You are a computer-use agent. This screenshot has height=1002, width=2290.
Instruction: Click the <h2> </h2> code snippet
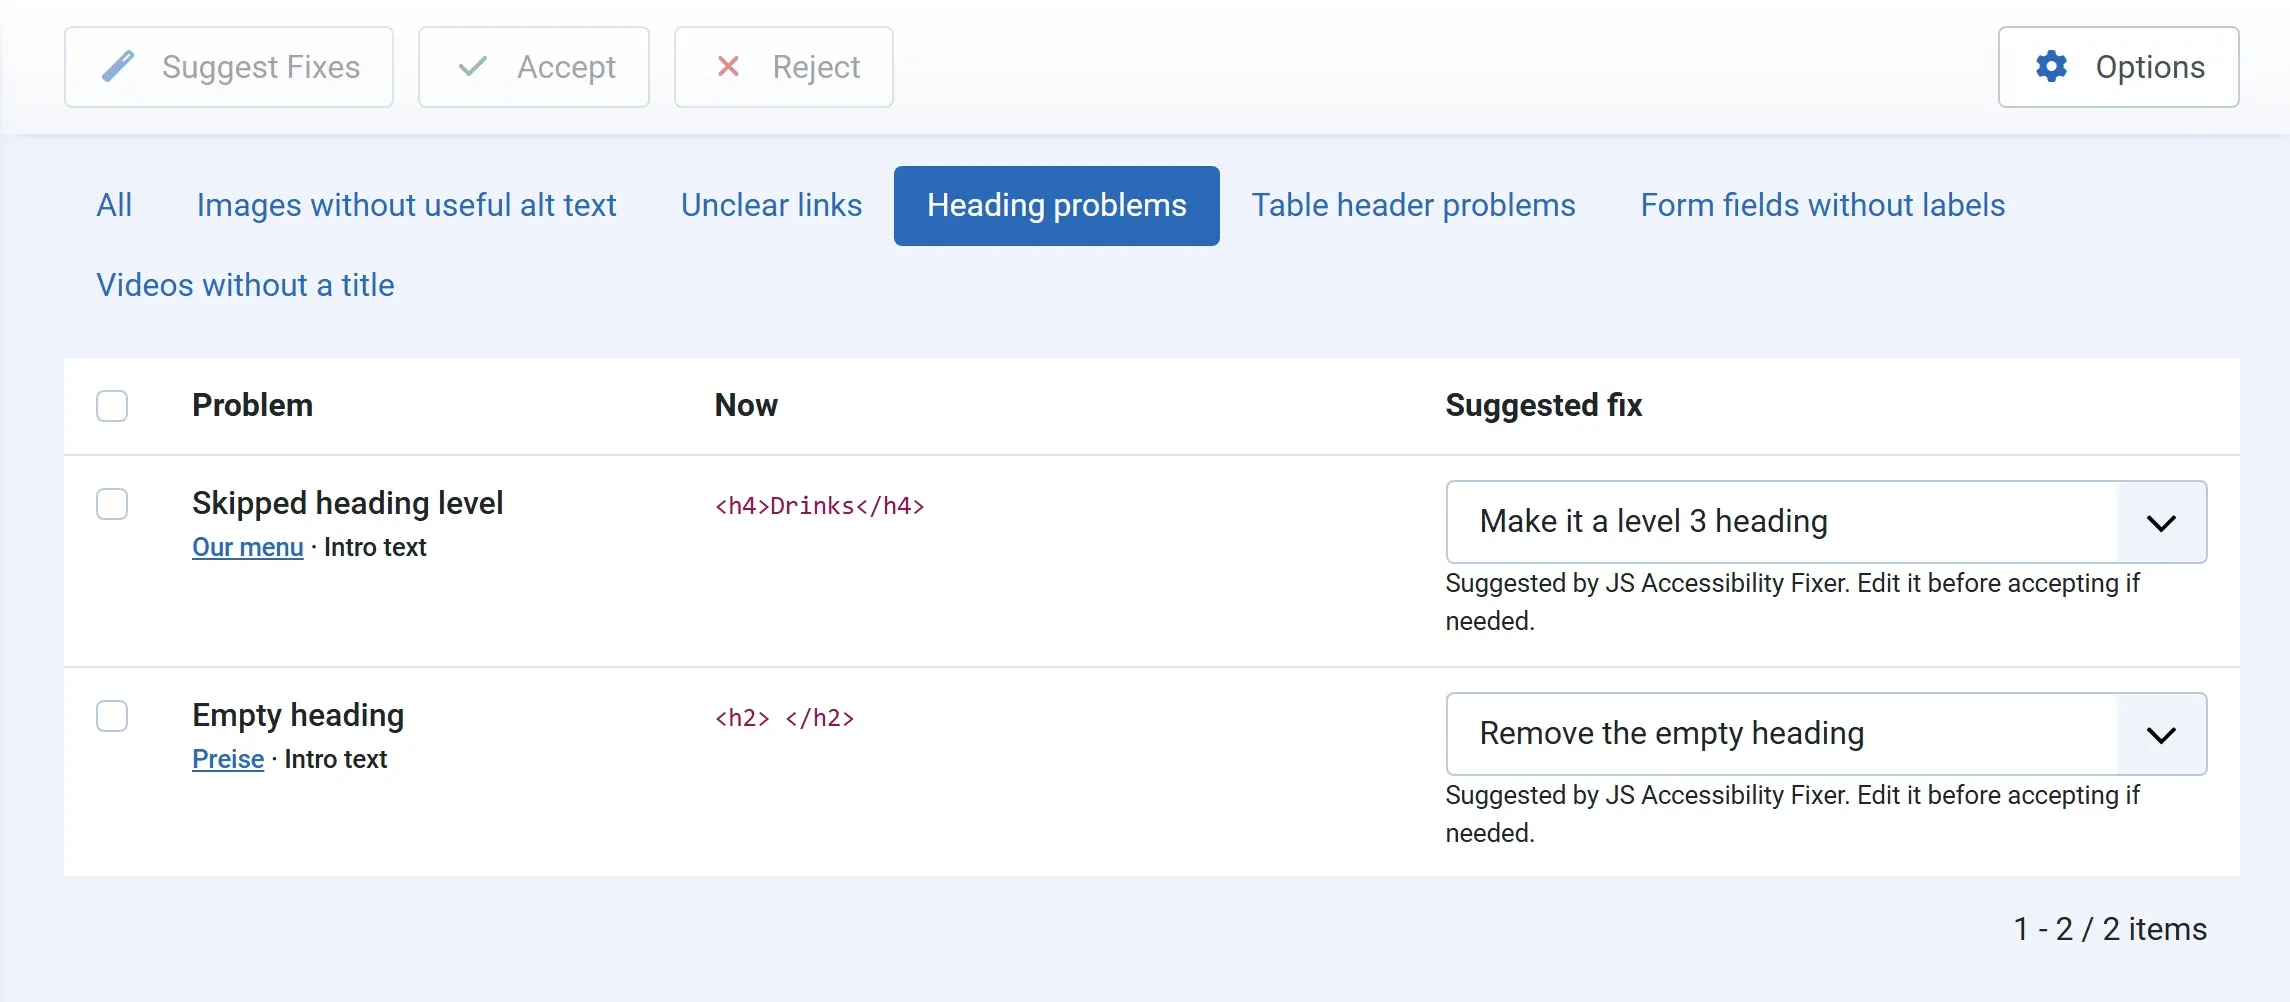784,718
